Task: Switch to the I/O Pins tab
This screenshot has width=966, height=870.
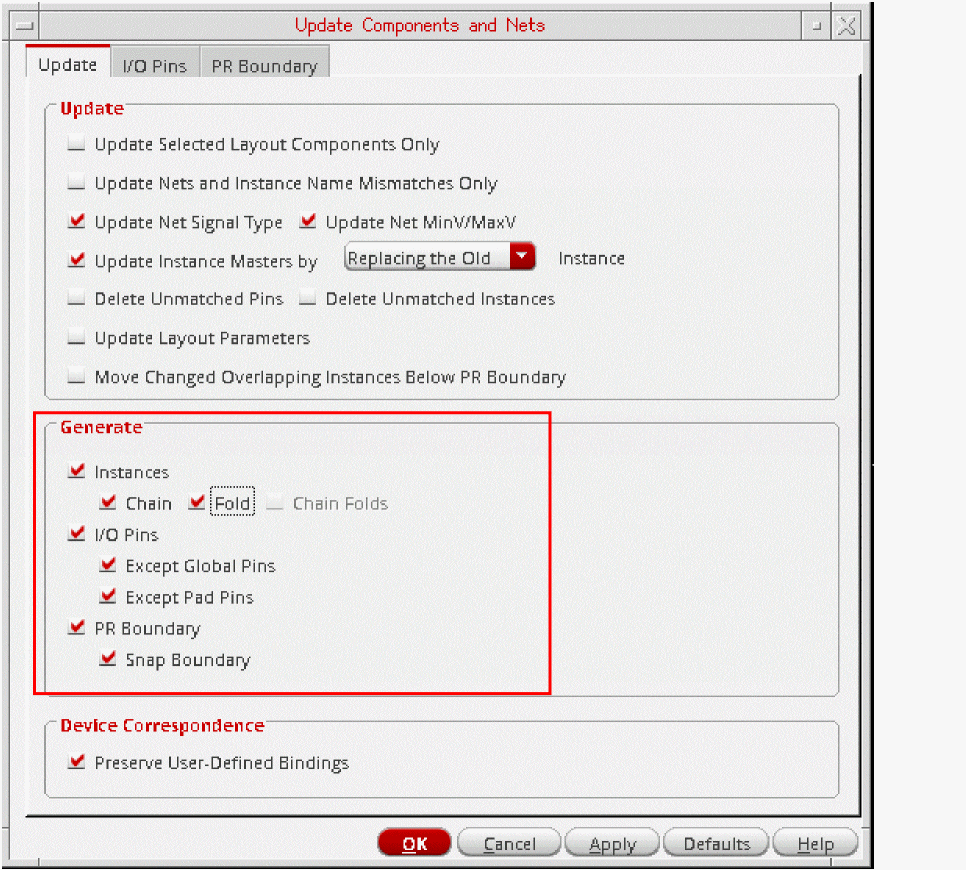Action: point(155,65)
